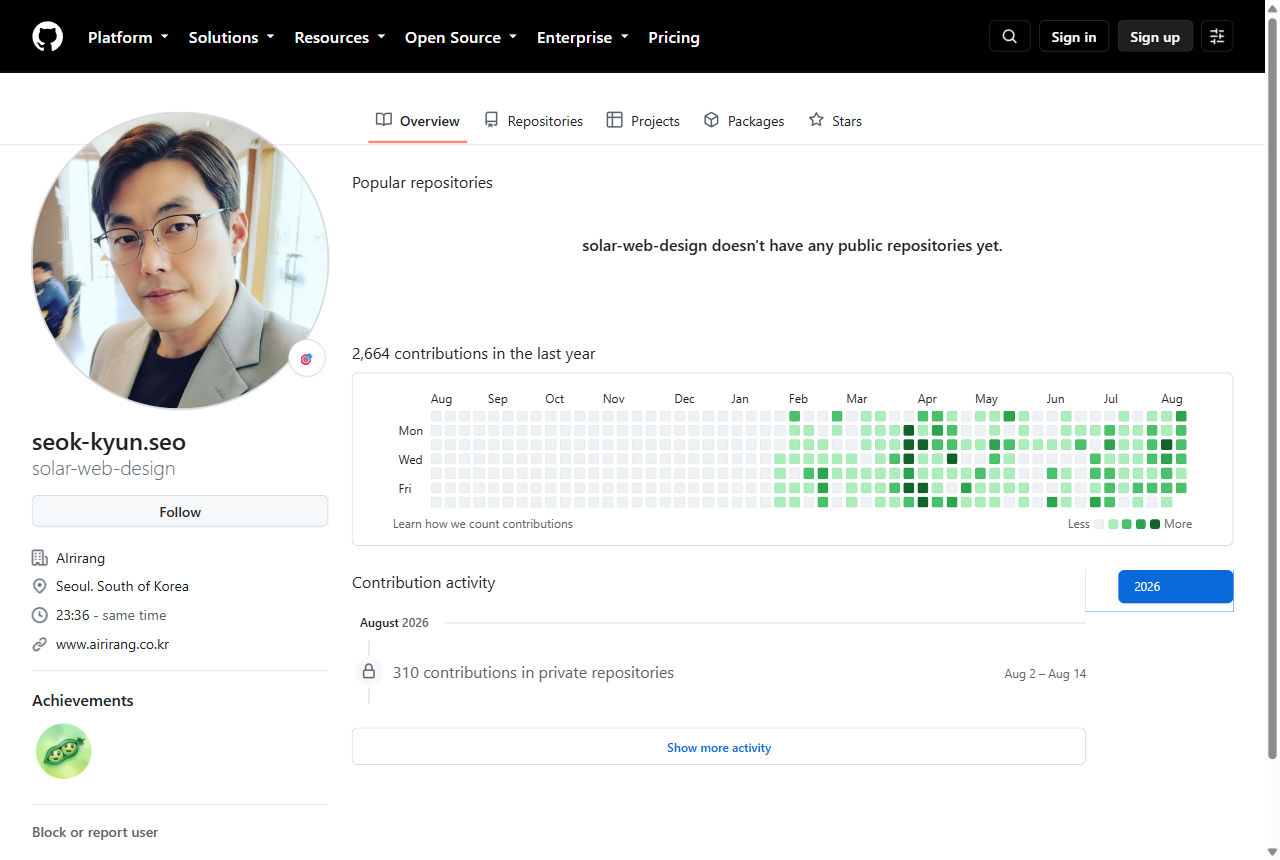1280x860 pixels.
Task: Click the page vertical scrollbar
Action: [x=1272, y=390]
